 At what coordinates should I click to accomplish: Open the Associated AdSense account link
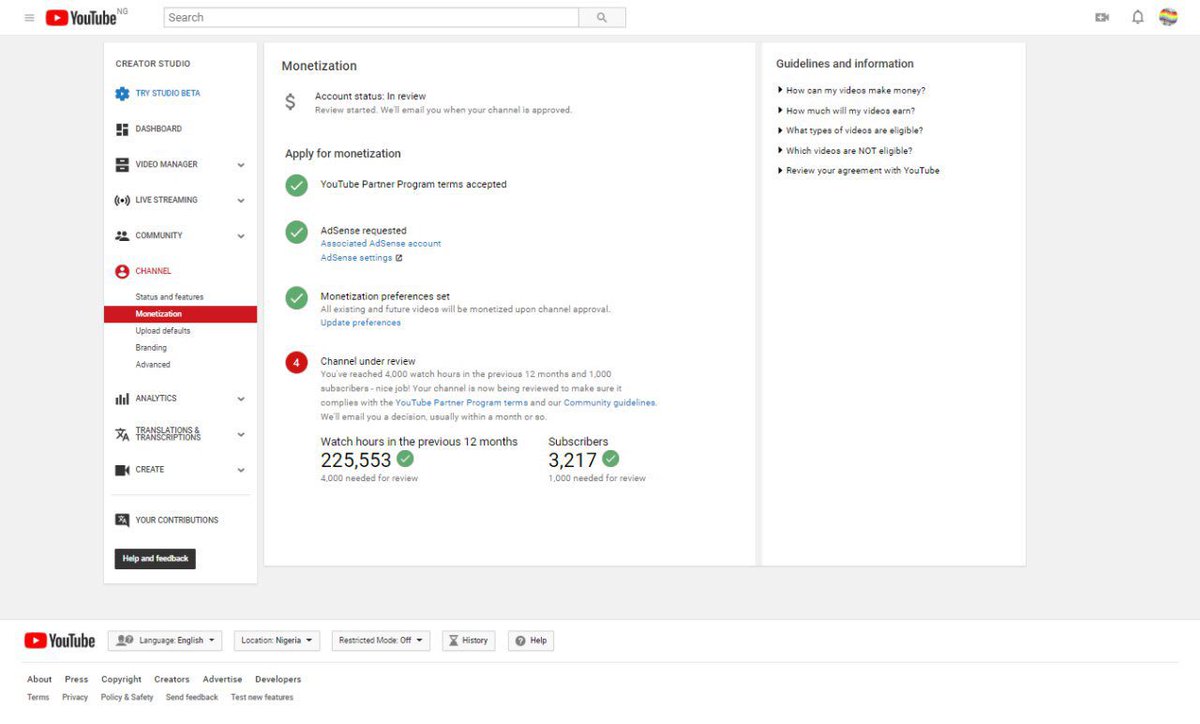click(x=380, y=244)
